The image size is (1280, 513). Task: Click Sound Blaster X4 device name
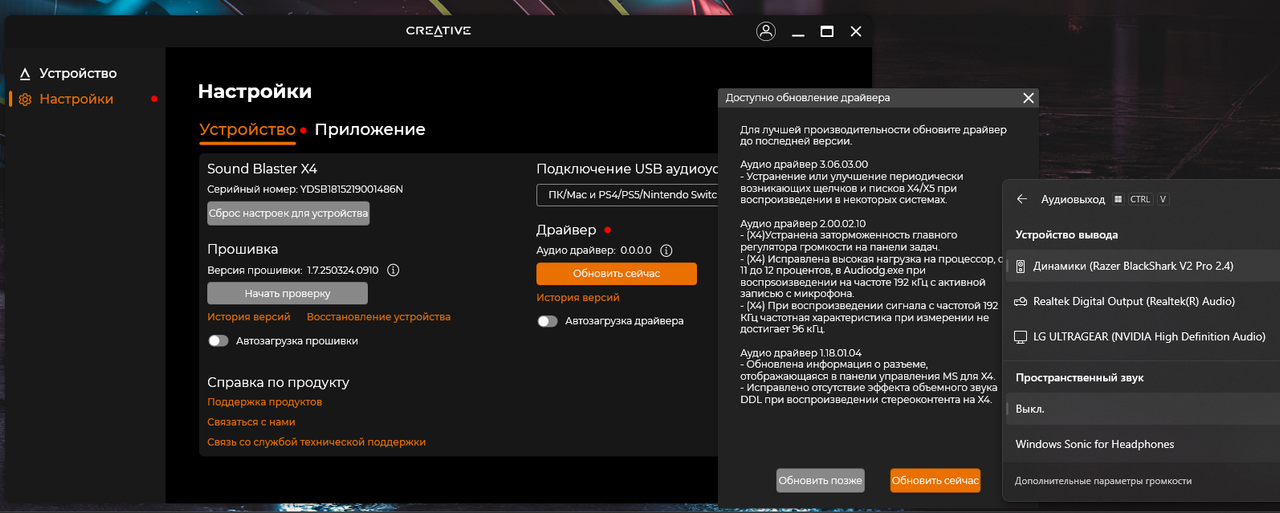(x=262, y=169)
